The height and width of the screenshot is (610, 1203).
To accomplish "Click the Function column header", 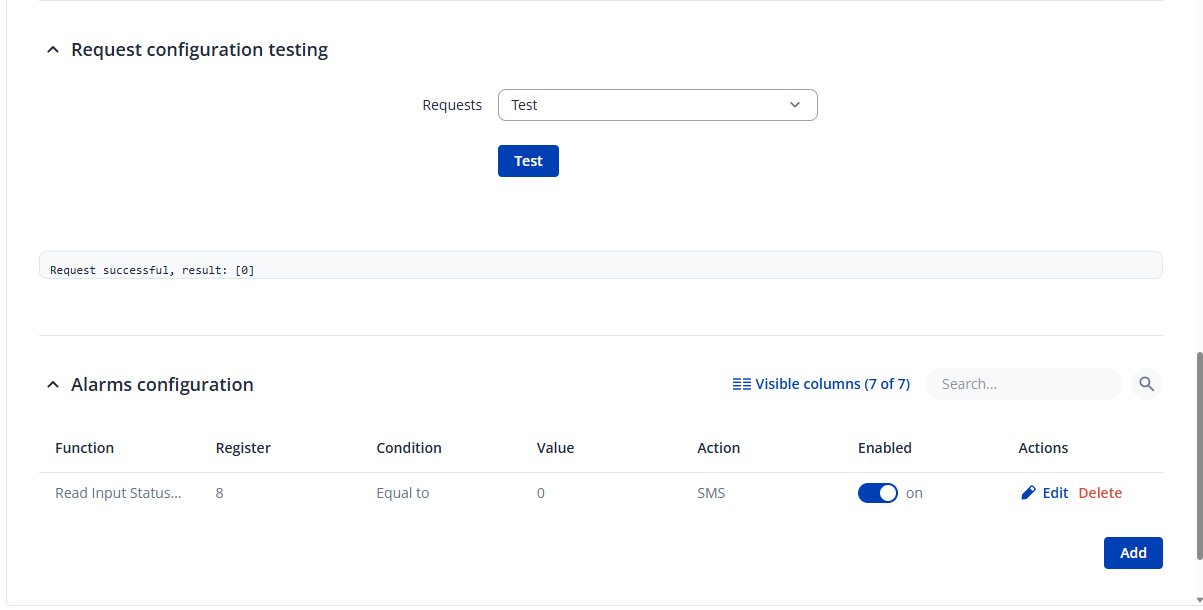I will coord(85,448).
